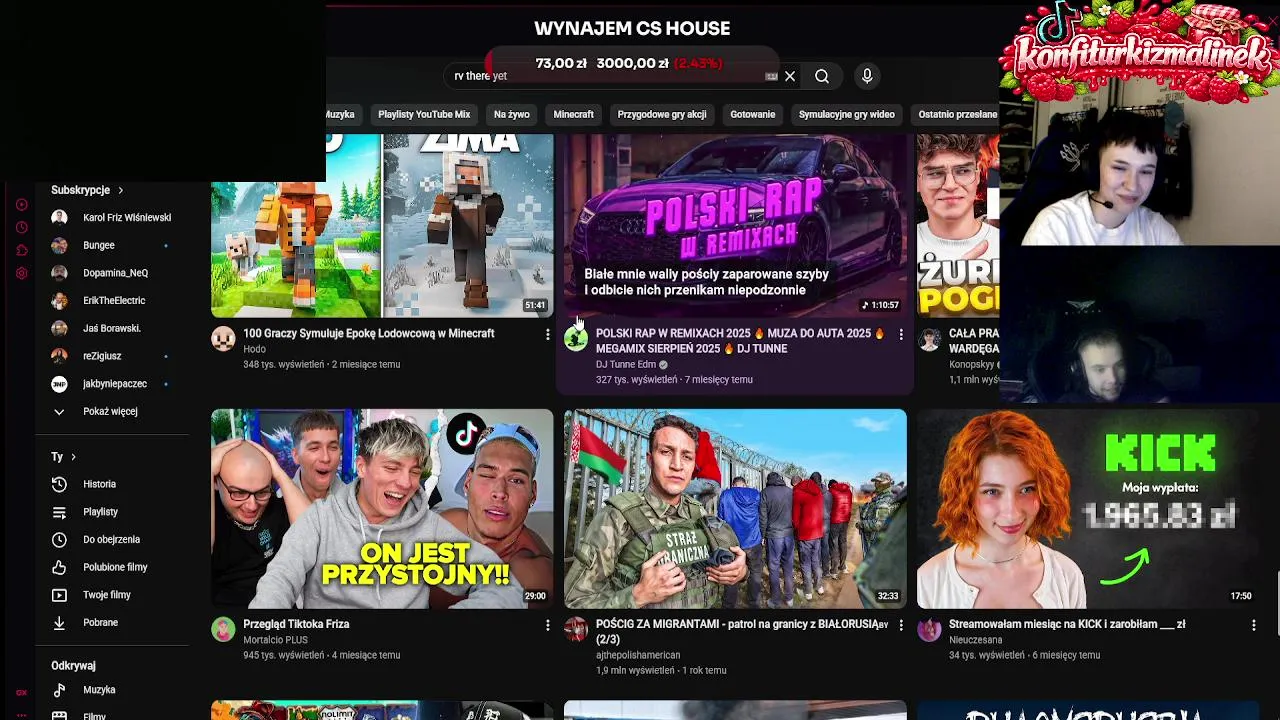
Task: Open options menu for Pościg za migrantami video
Action: pyautogui.click(x=901, y=625)
